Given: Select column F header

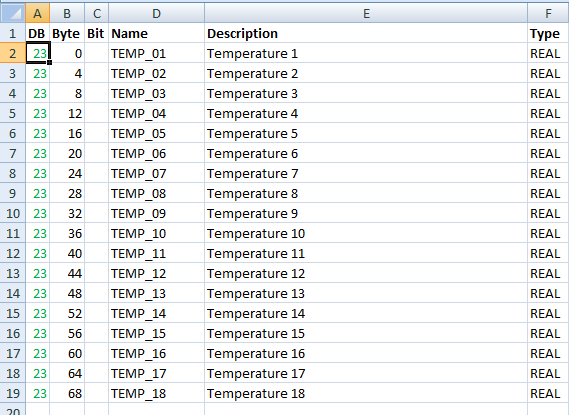Looking at the screenshot, I should [548, 13].
